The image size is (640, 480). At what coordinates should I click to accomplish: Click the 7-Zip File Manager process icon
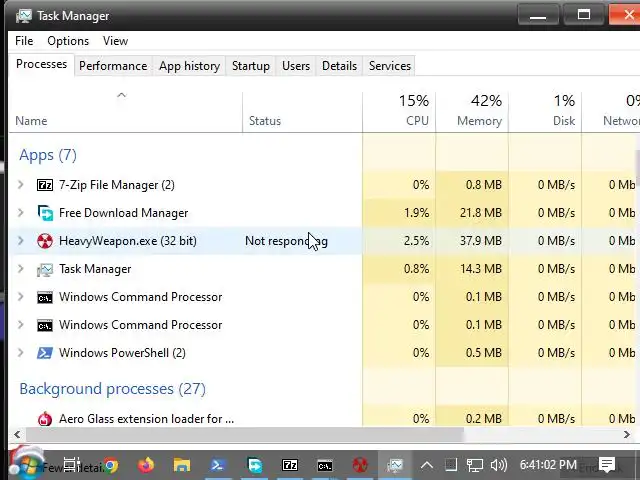[45, 185]
